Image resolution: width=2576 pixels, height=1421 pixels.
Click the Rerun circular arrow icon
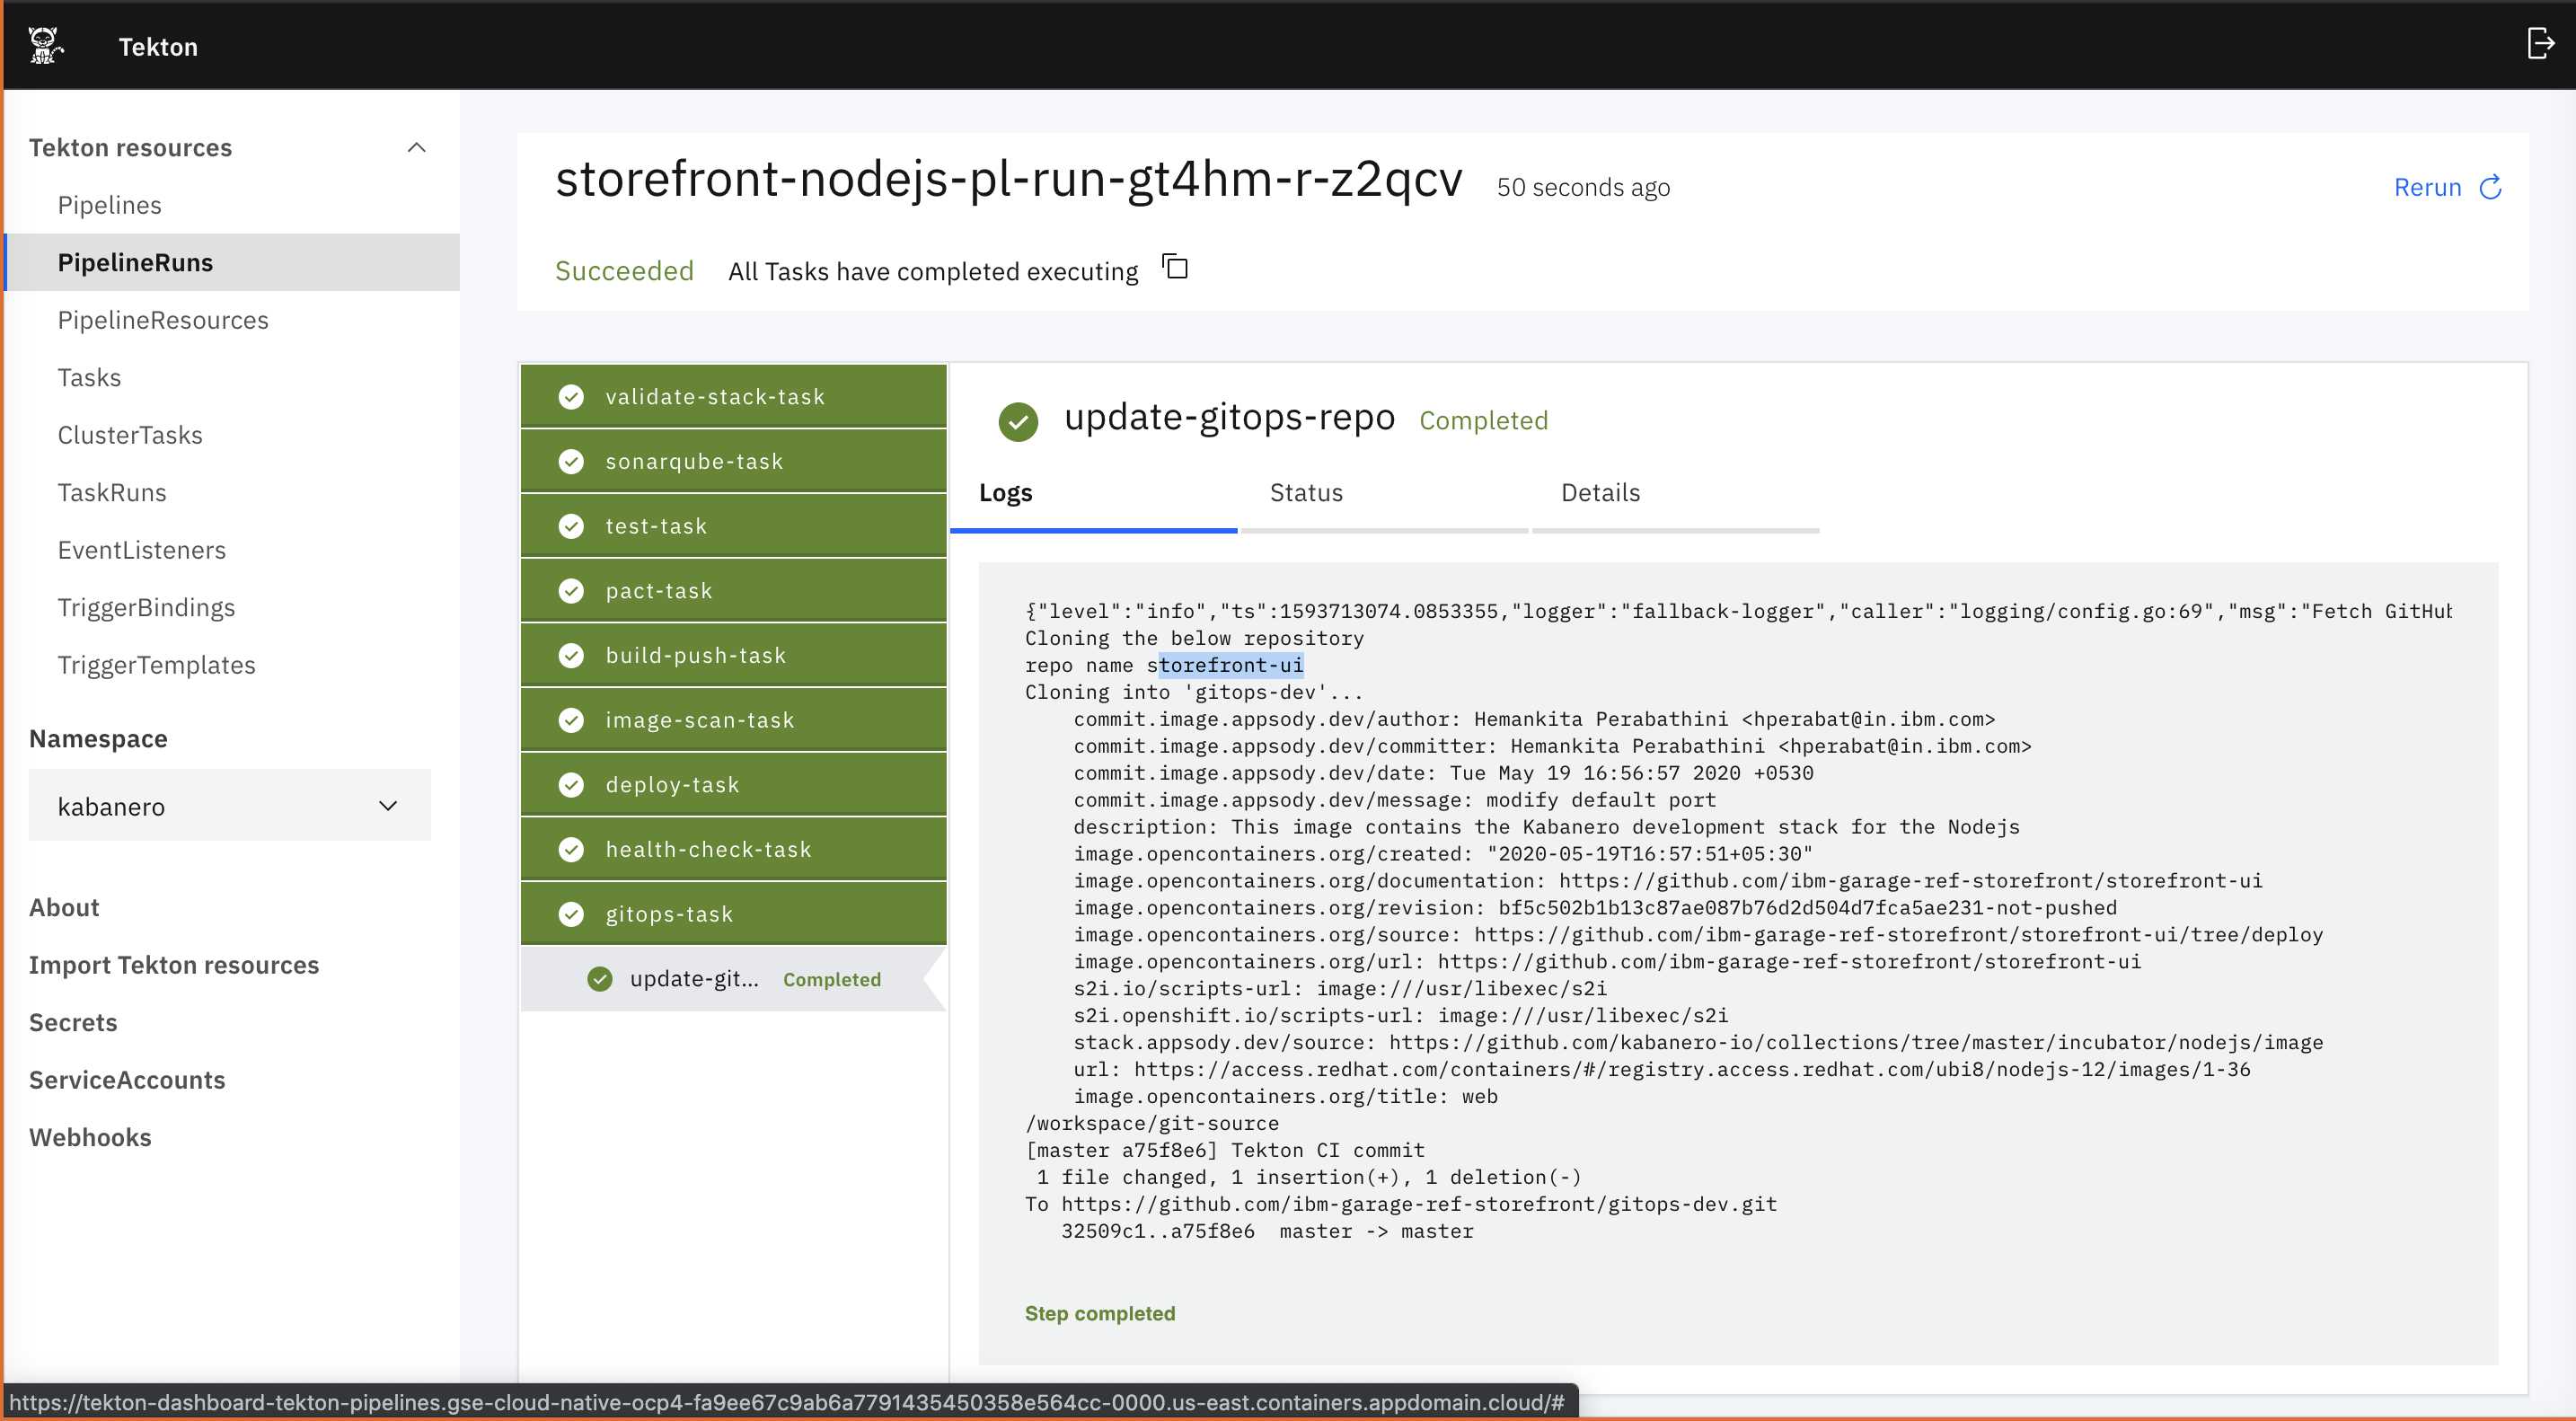tap(2491, 187)
